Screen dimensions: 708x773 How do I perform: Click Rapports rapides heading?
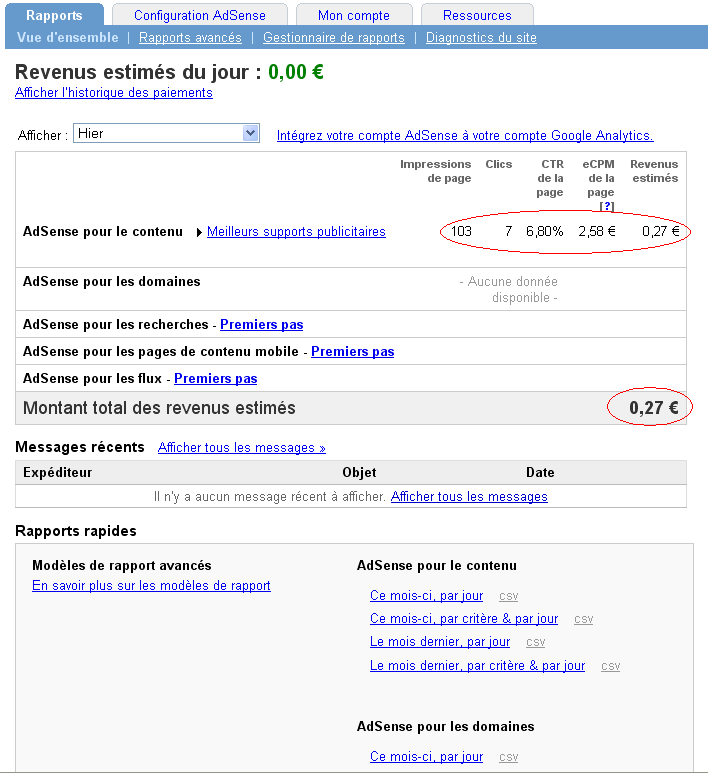pos(76,531)
